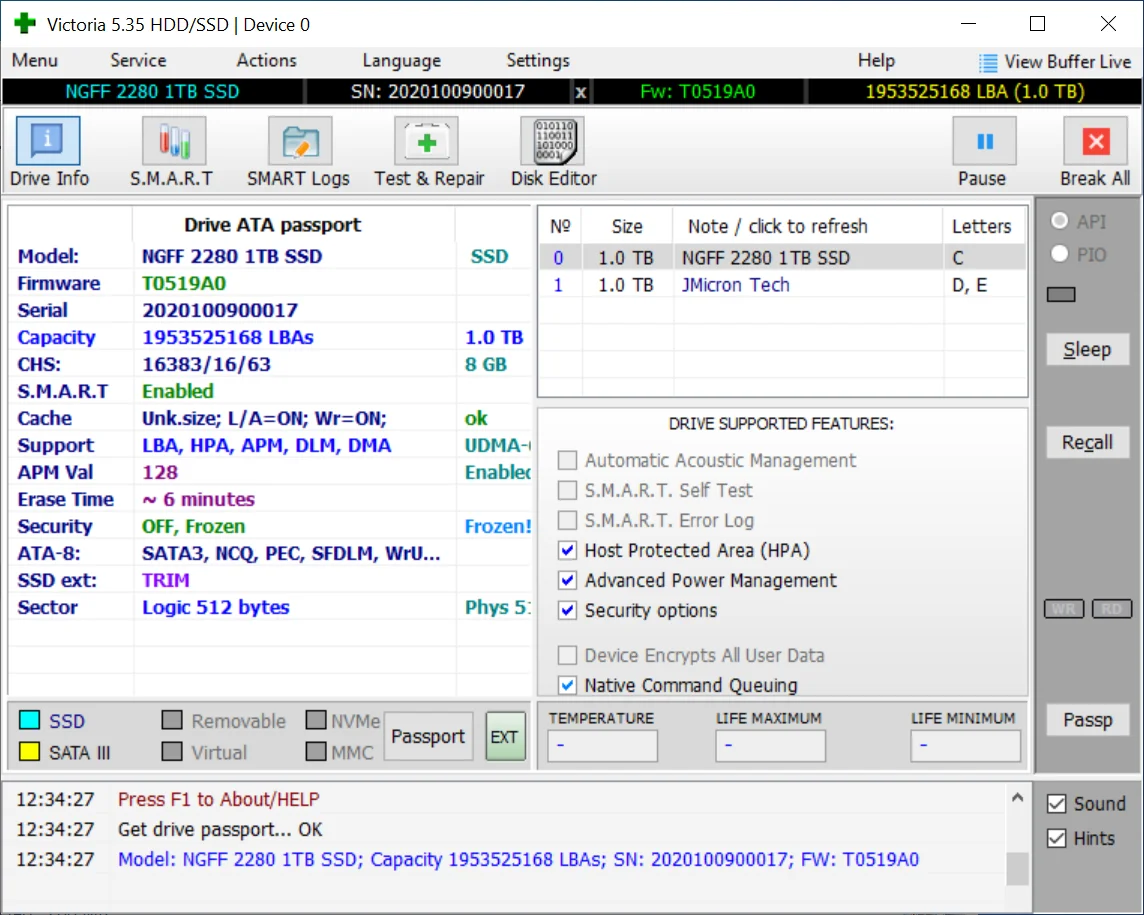
Task: Click the green EXT button
Action: click(x=505, y=737)
